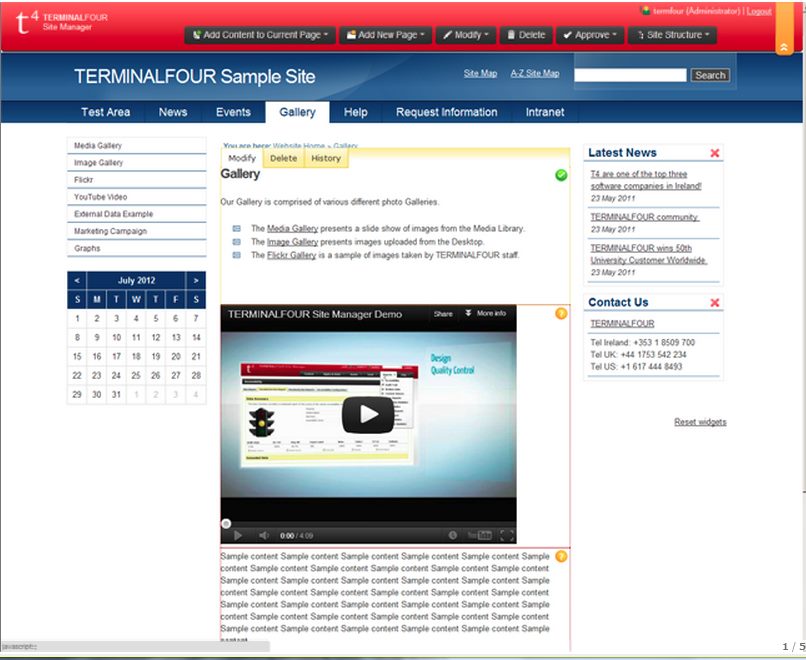Open the Approve dropdown menu
The width and height of the screenshot is (806, 660).
(x=589, y=35)
